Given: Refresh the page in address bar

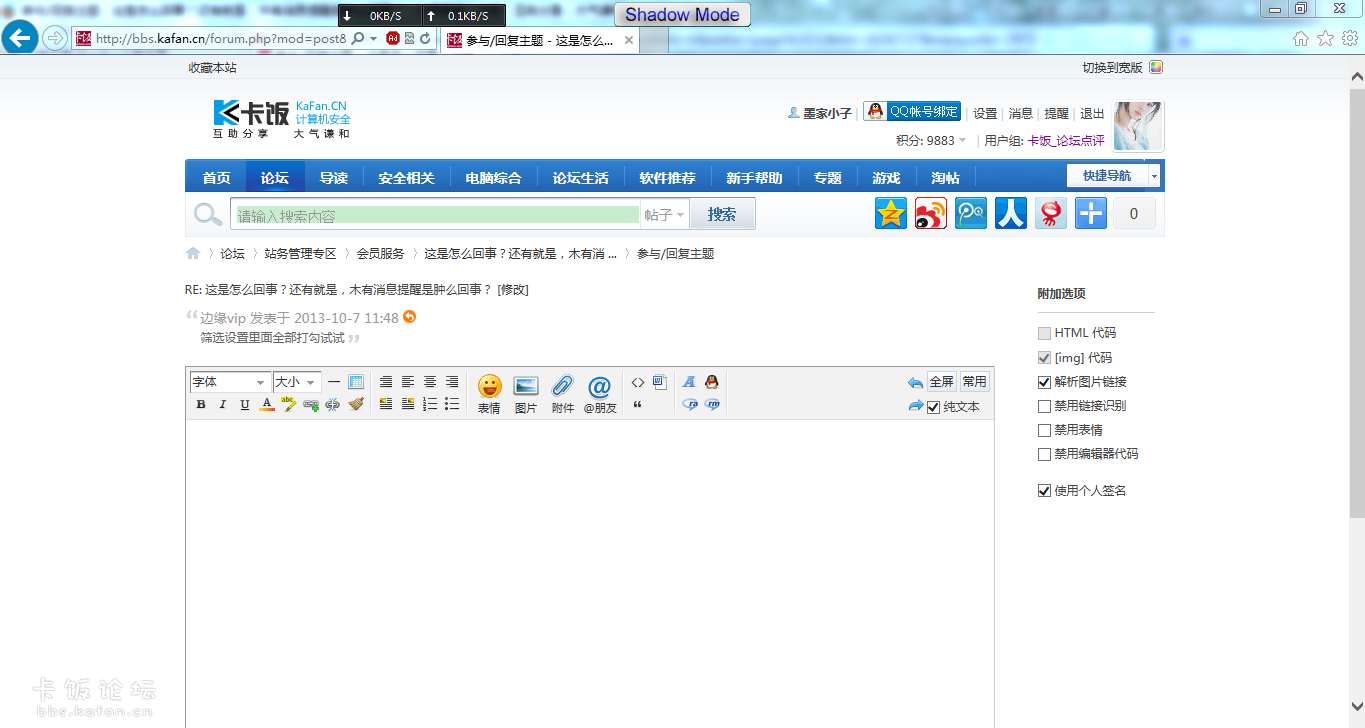Looking at the screenshot, I should pyautogui.click(x=425, y=38).
